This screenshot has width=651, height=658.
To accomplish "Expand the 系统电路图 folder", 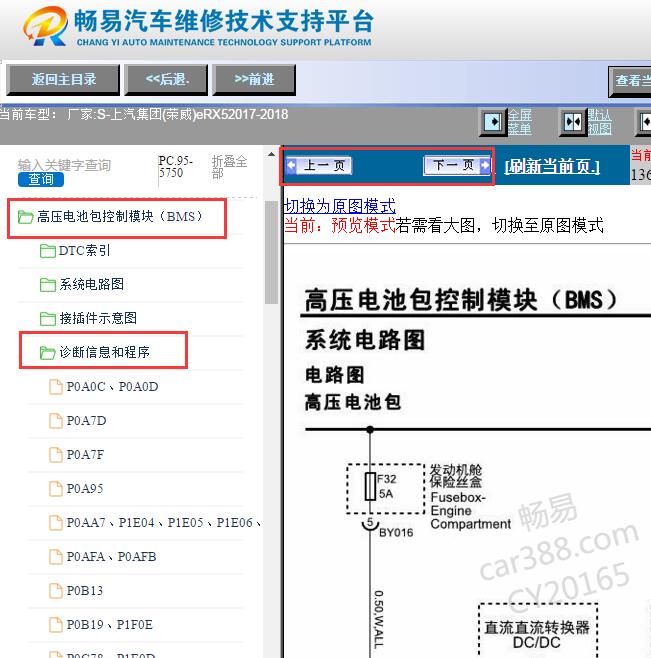I will click(92, 285).
